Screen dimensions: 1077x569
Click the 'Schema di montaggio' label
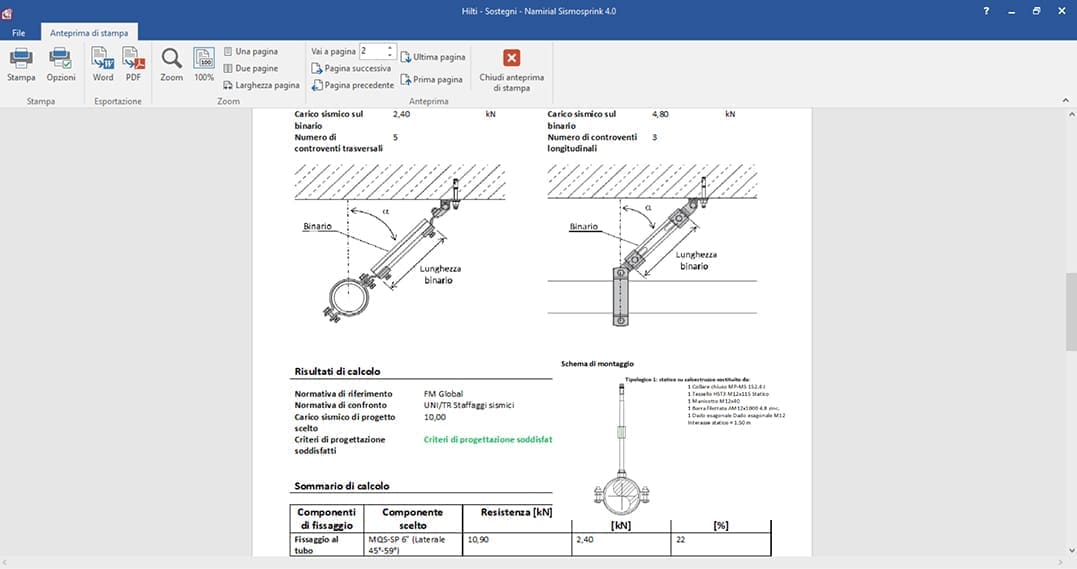tap(597, 364)
